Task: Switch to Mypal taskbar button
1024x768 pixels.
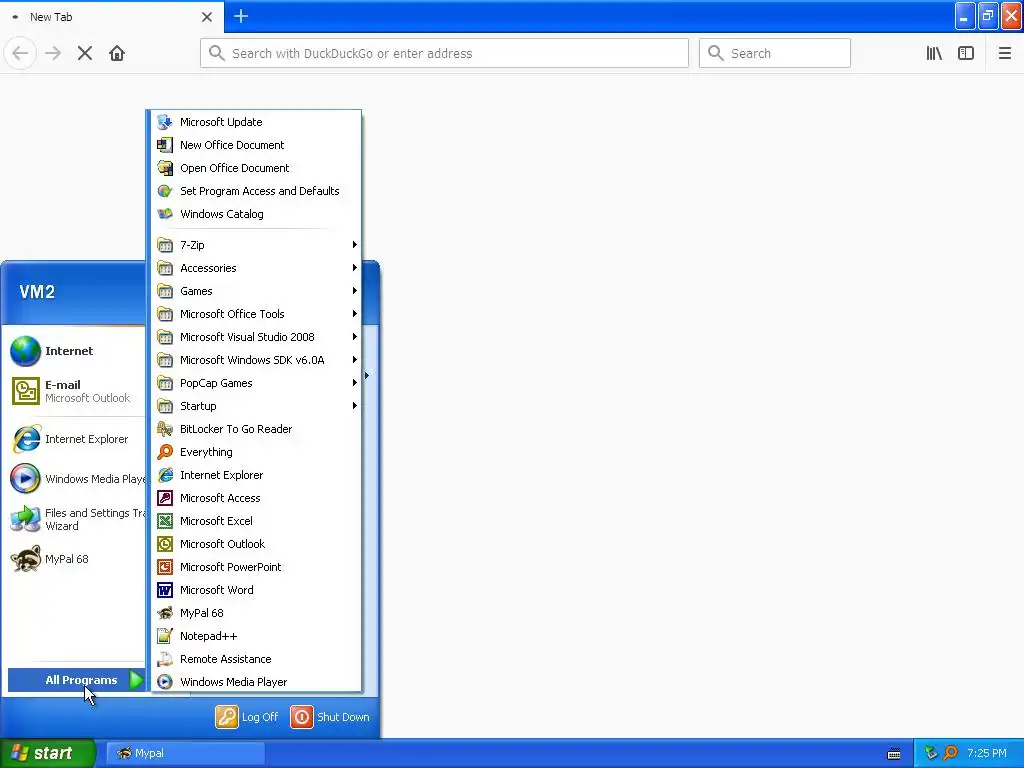Action: click(x=185, y=753)
